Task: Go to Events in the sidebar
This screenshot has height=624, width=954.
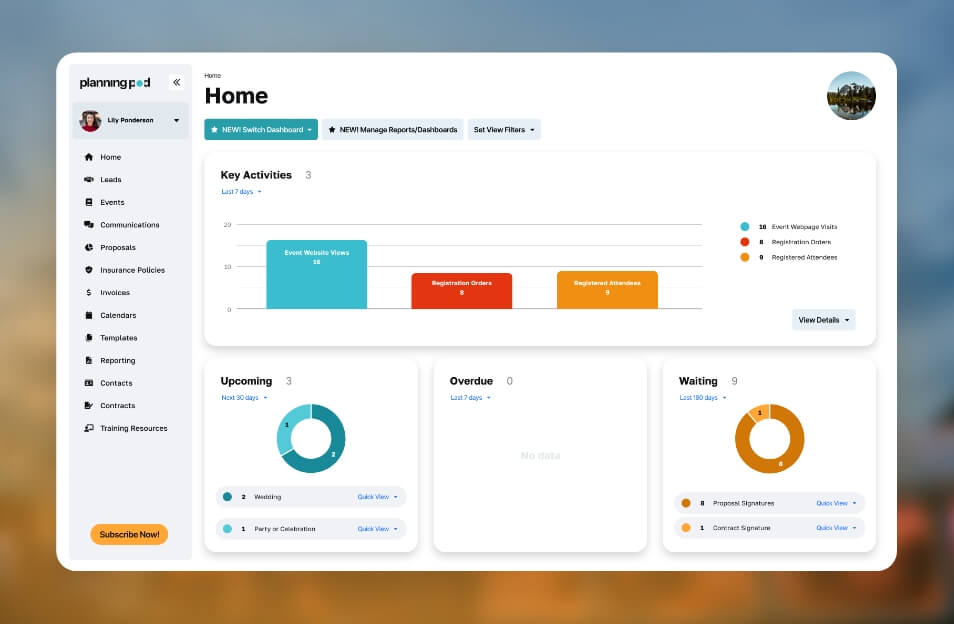Action: coord(113,202)
